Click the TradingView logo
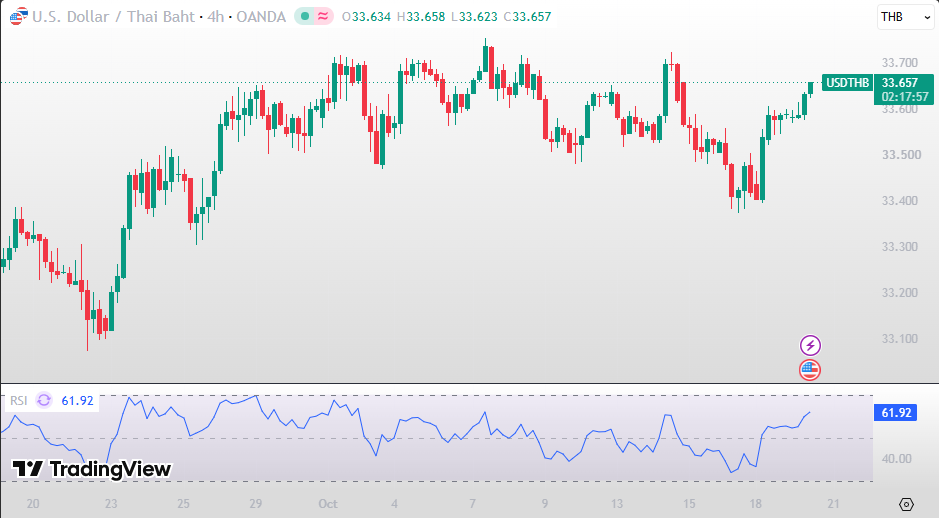 [x=92, y=469]
